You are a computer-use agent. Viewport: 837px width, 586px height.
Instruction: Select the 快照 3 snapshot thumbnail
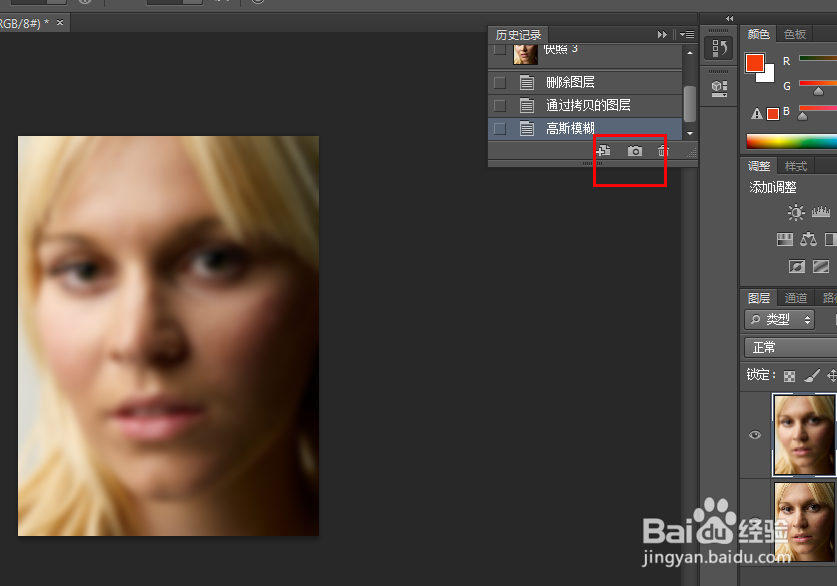[x=525, y=54]
